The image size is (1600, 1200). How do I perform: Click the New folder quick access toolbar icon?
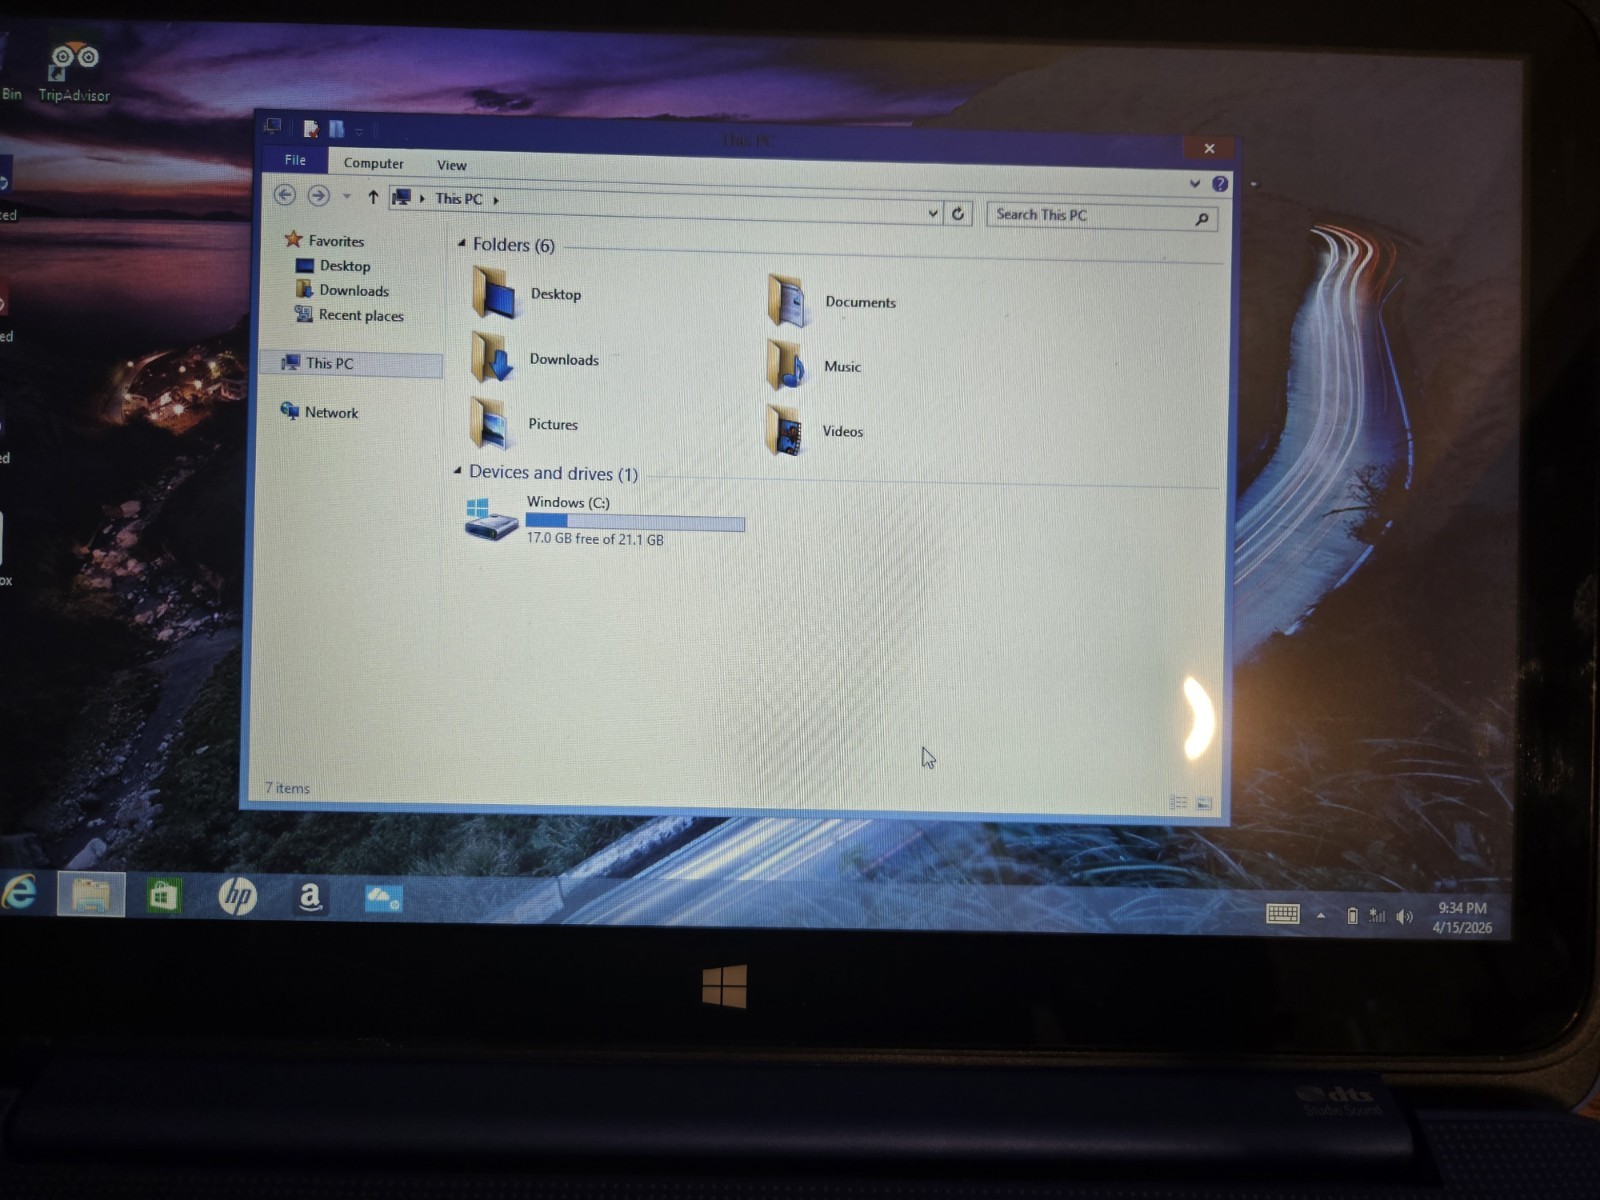pos(337,129)
